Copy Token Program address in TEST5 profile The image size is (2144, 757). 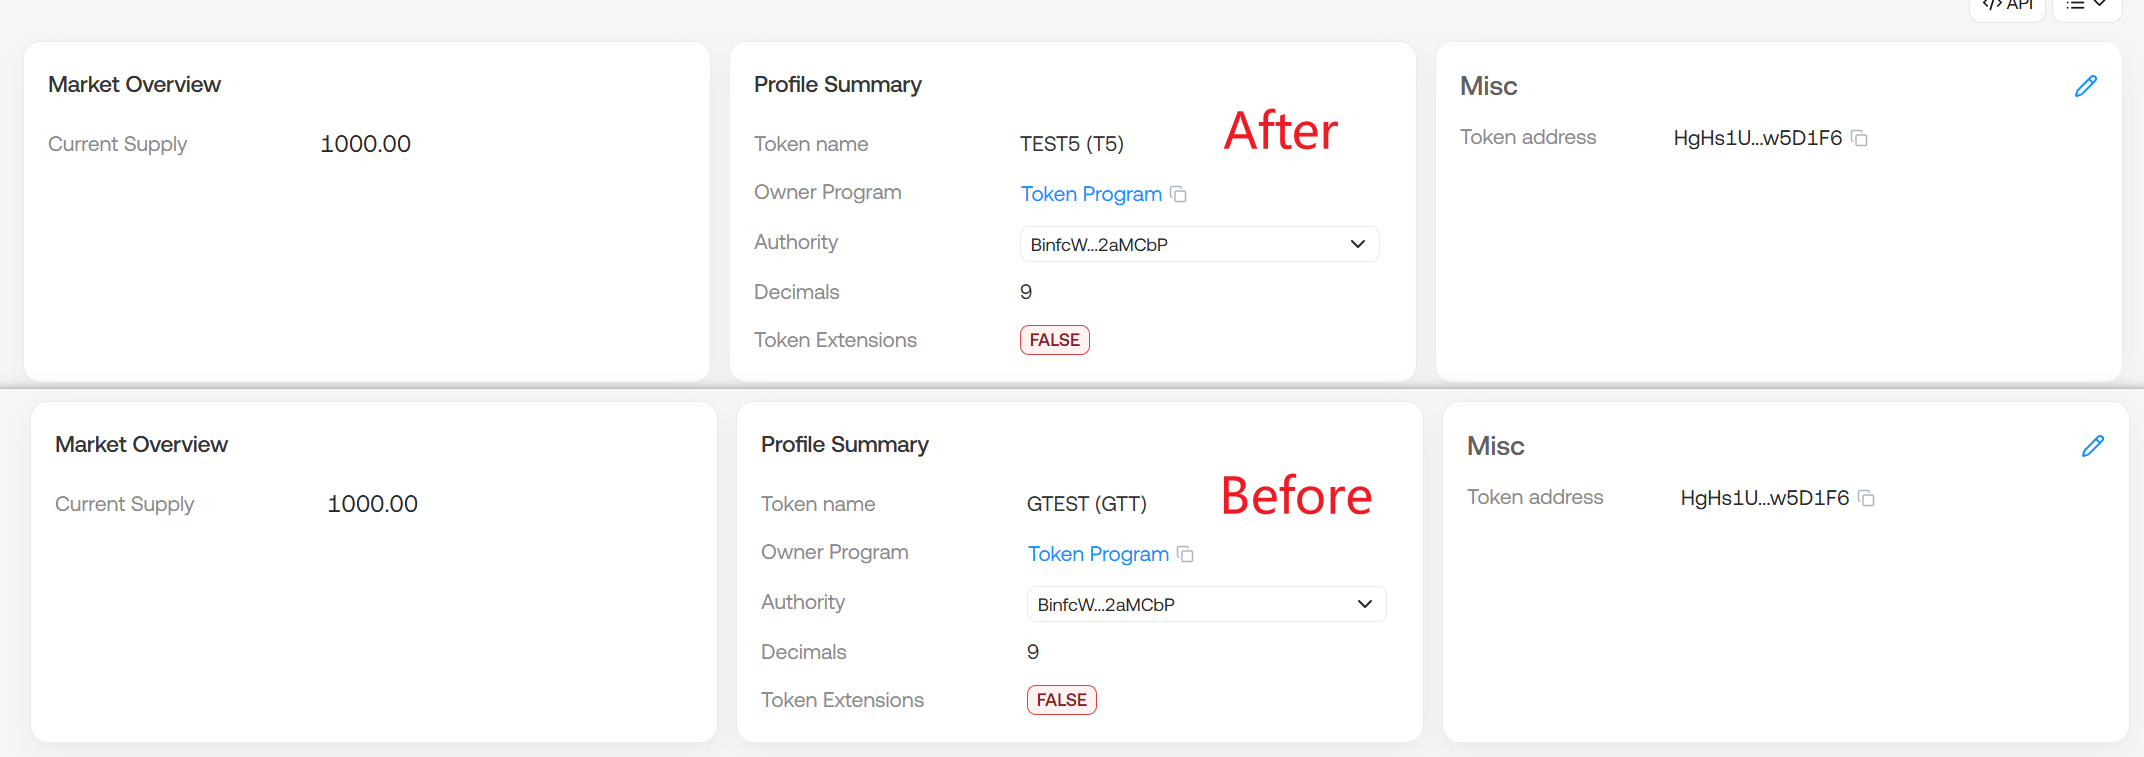tap(1178, 194)
